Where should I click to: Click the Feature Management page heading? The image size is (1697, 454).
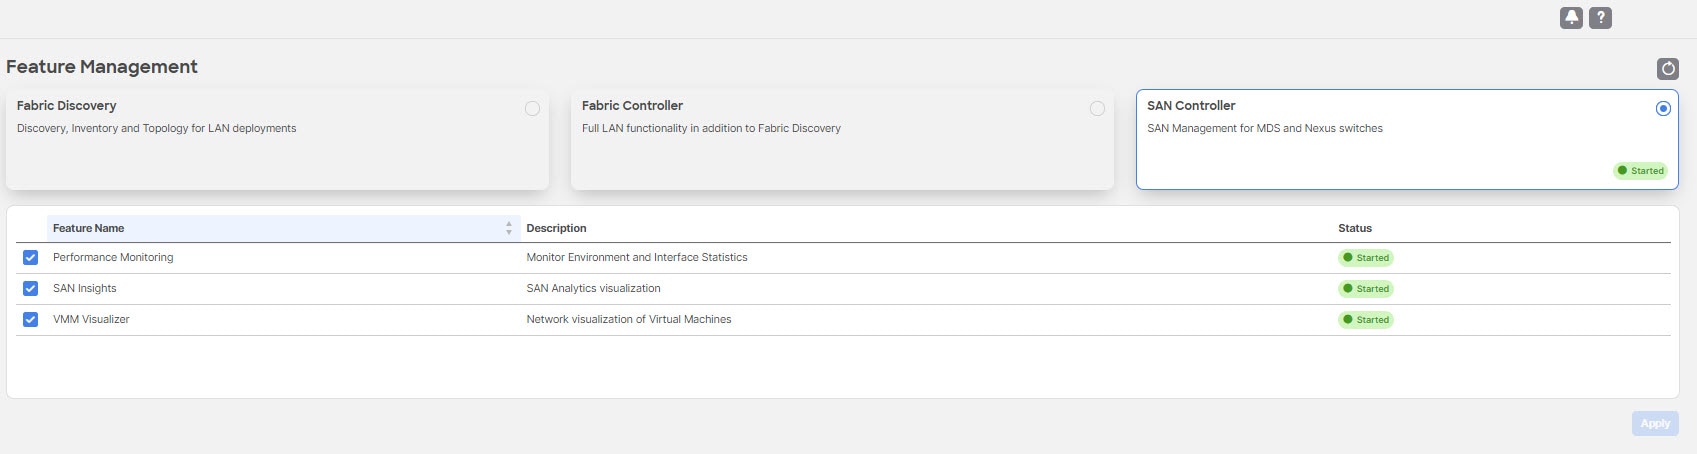pyautogui.click(x=102, y=67)
